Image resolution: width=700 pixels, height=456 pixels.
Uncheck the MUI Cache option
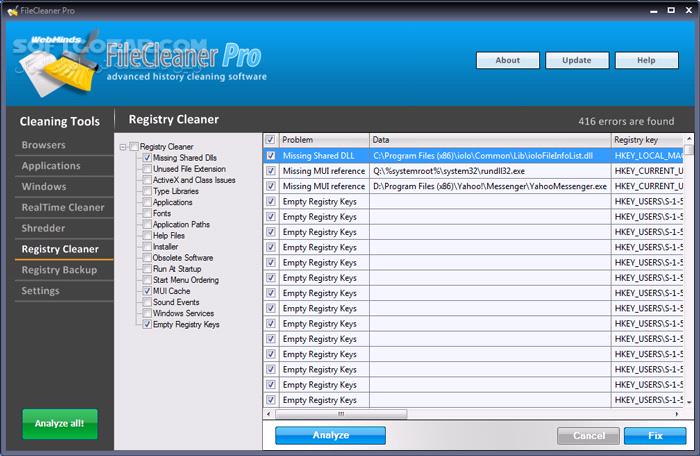coord(147,291)
